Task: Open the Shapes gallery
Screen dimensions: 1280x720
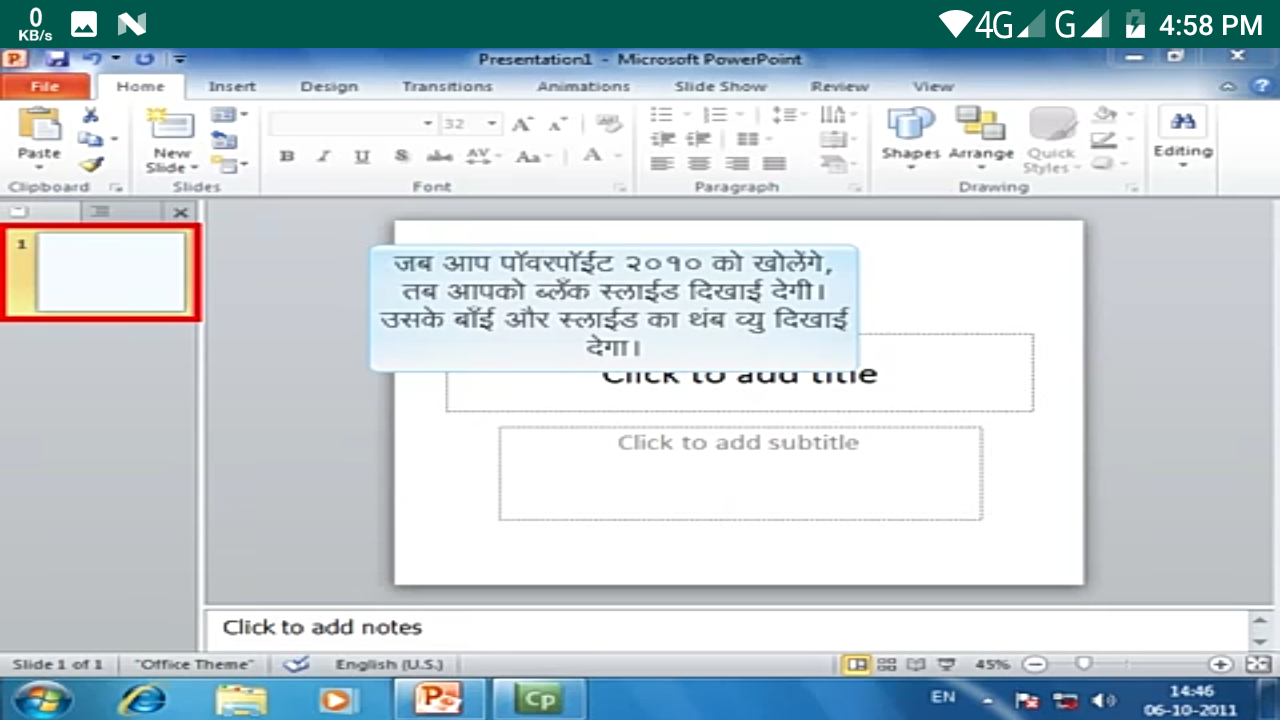Action: coord(910,126)
